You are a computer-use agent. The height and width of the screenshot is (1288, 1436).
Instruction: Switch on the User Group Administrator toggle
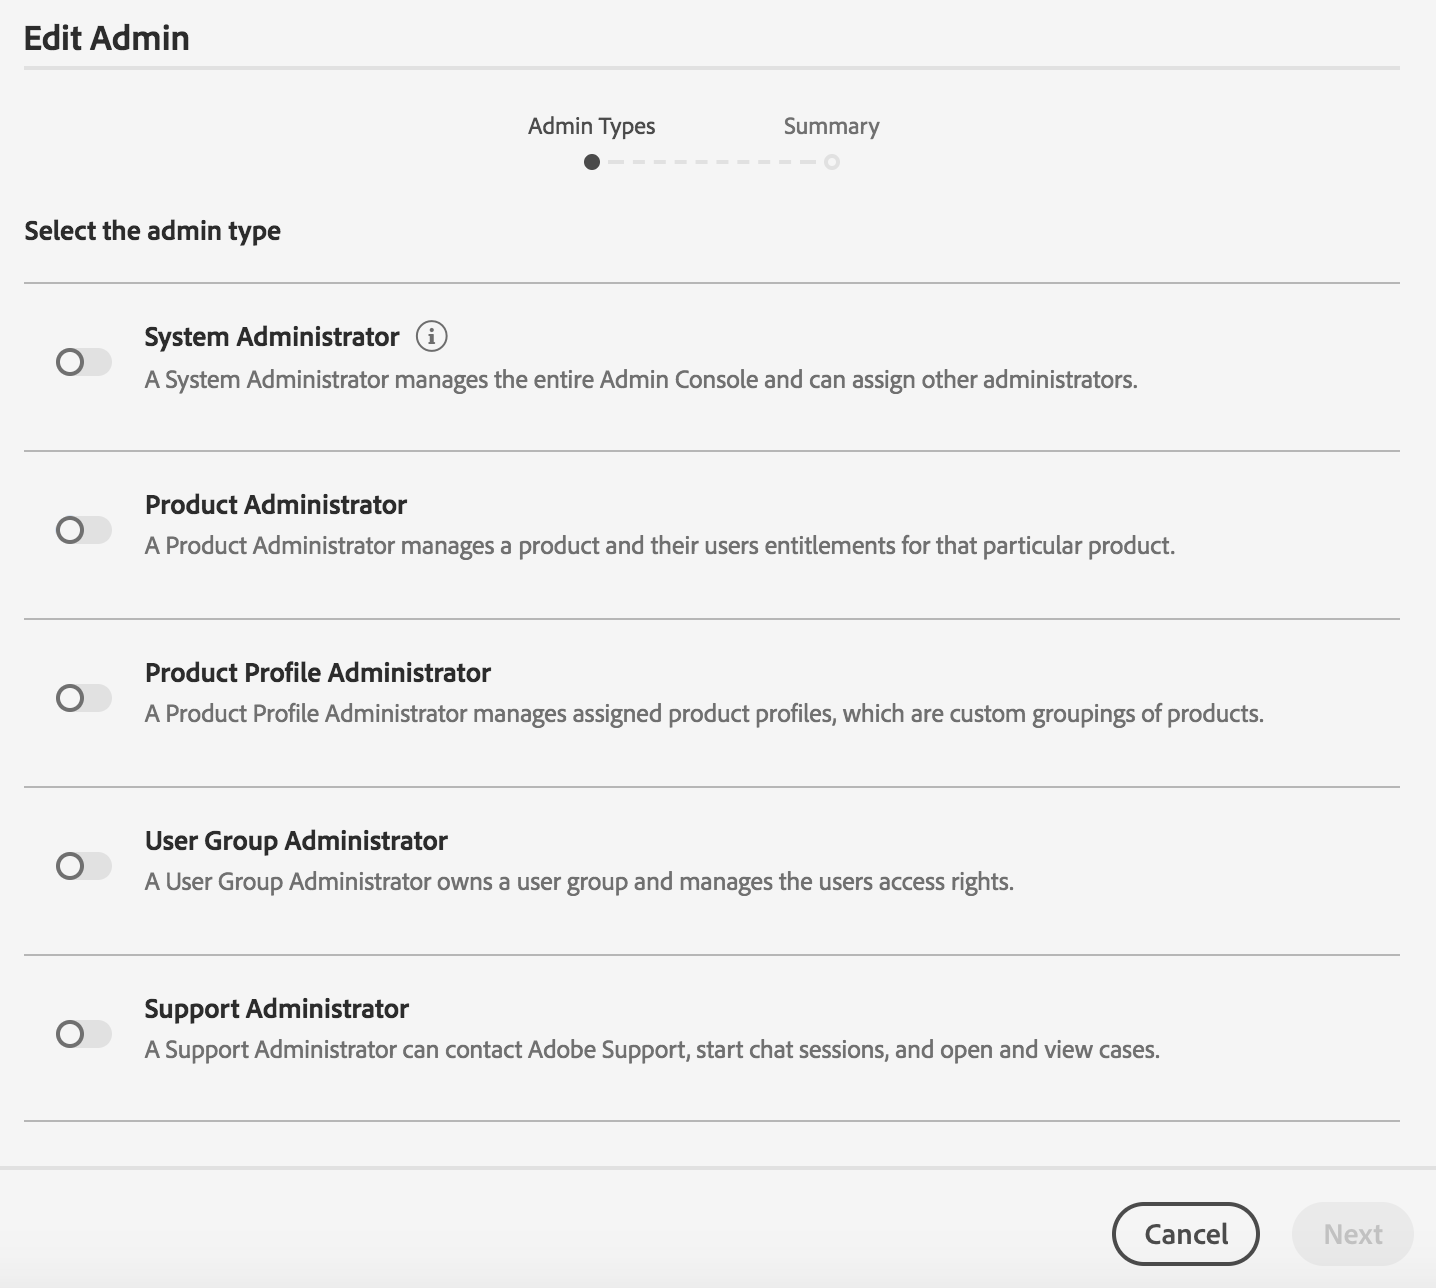(x=84, y=866)
